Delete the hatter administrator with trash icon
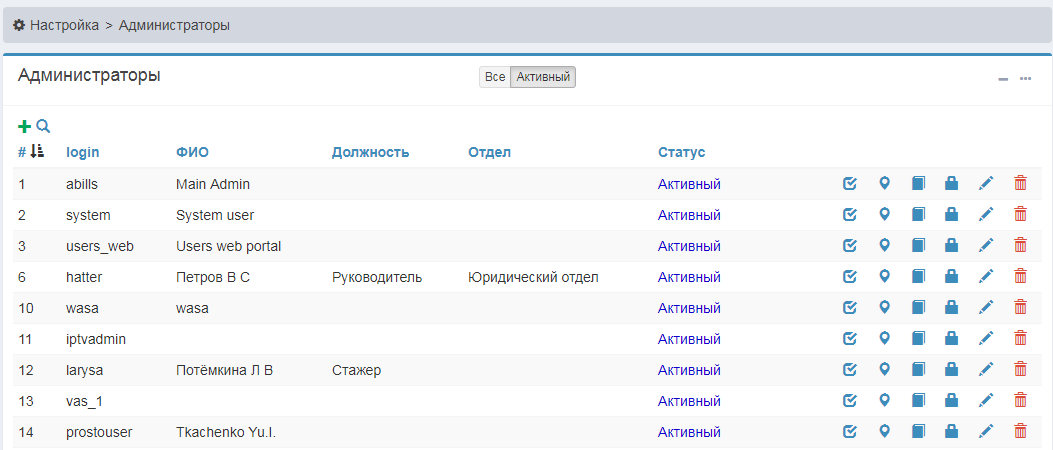Image resolution: width=1053 pixels, height=450 pixels. point(1020,277)
